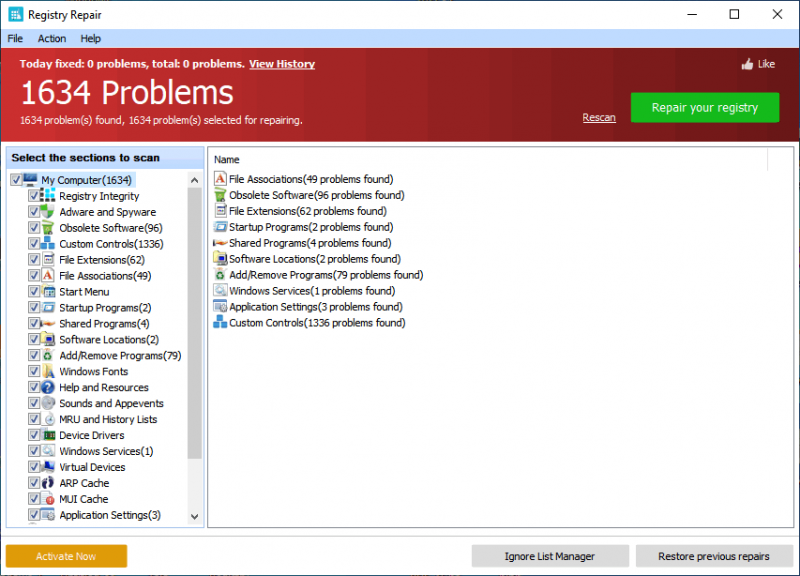Click the Windows Services icon in results list
The image size is (800, 576).
pos(221,291)
